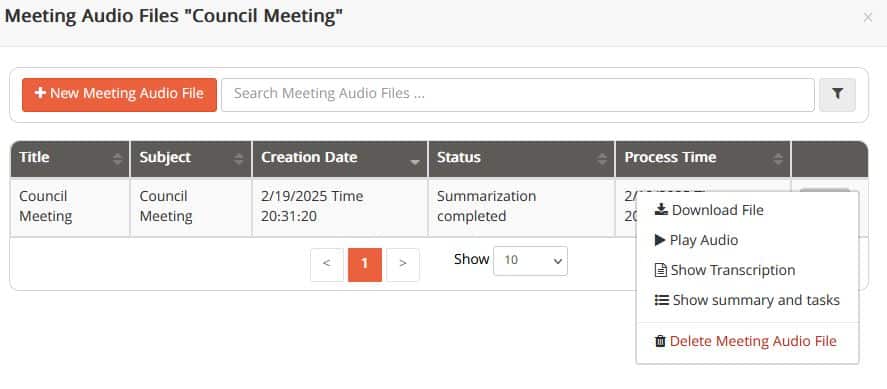887x389 pixels.
Task: Select page 1 in pagination
Action: pos(364,264)
